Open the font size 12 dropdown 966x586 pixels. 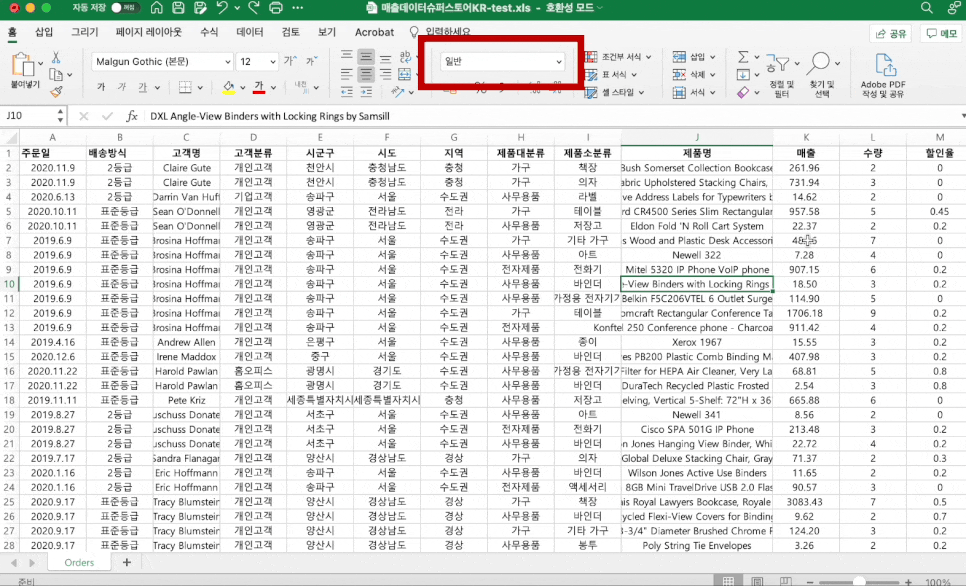(256, 62)
